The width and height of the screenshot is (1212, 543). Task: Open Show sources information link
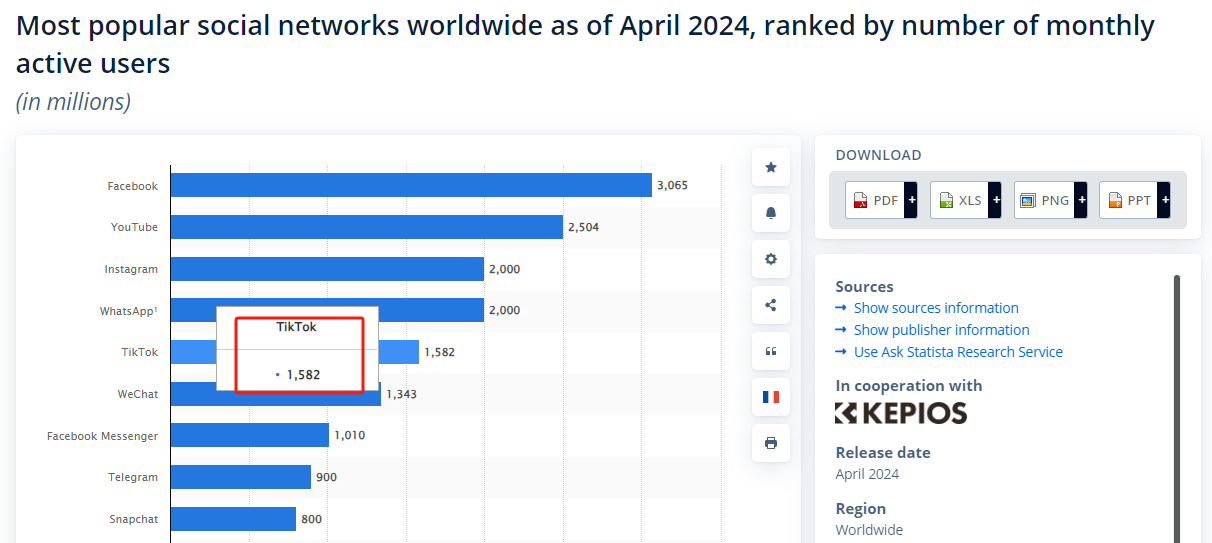click(x=935, y=308)
